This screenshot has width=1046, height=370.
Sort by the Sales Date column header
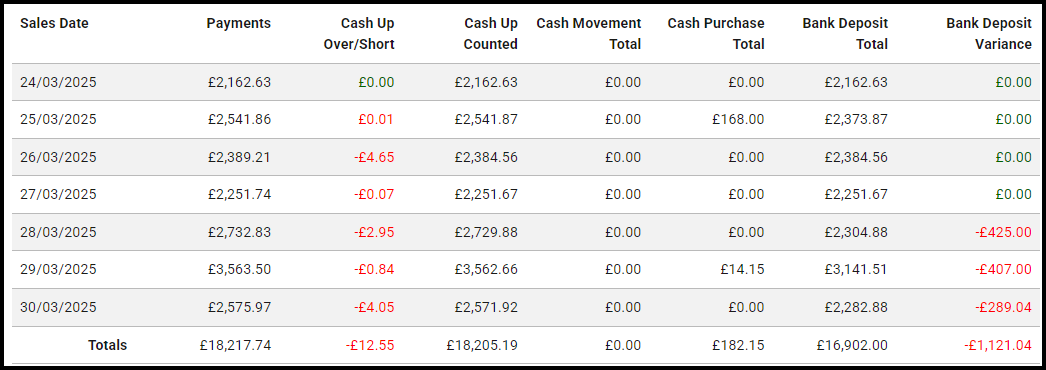[54, 23]
